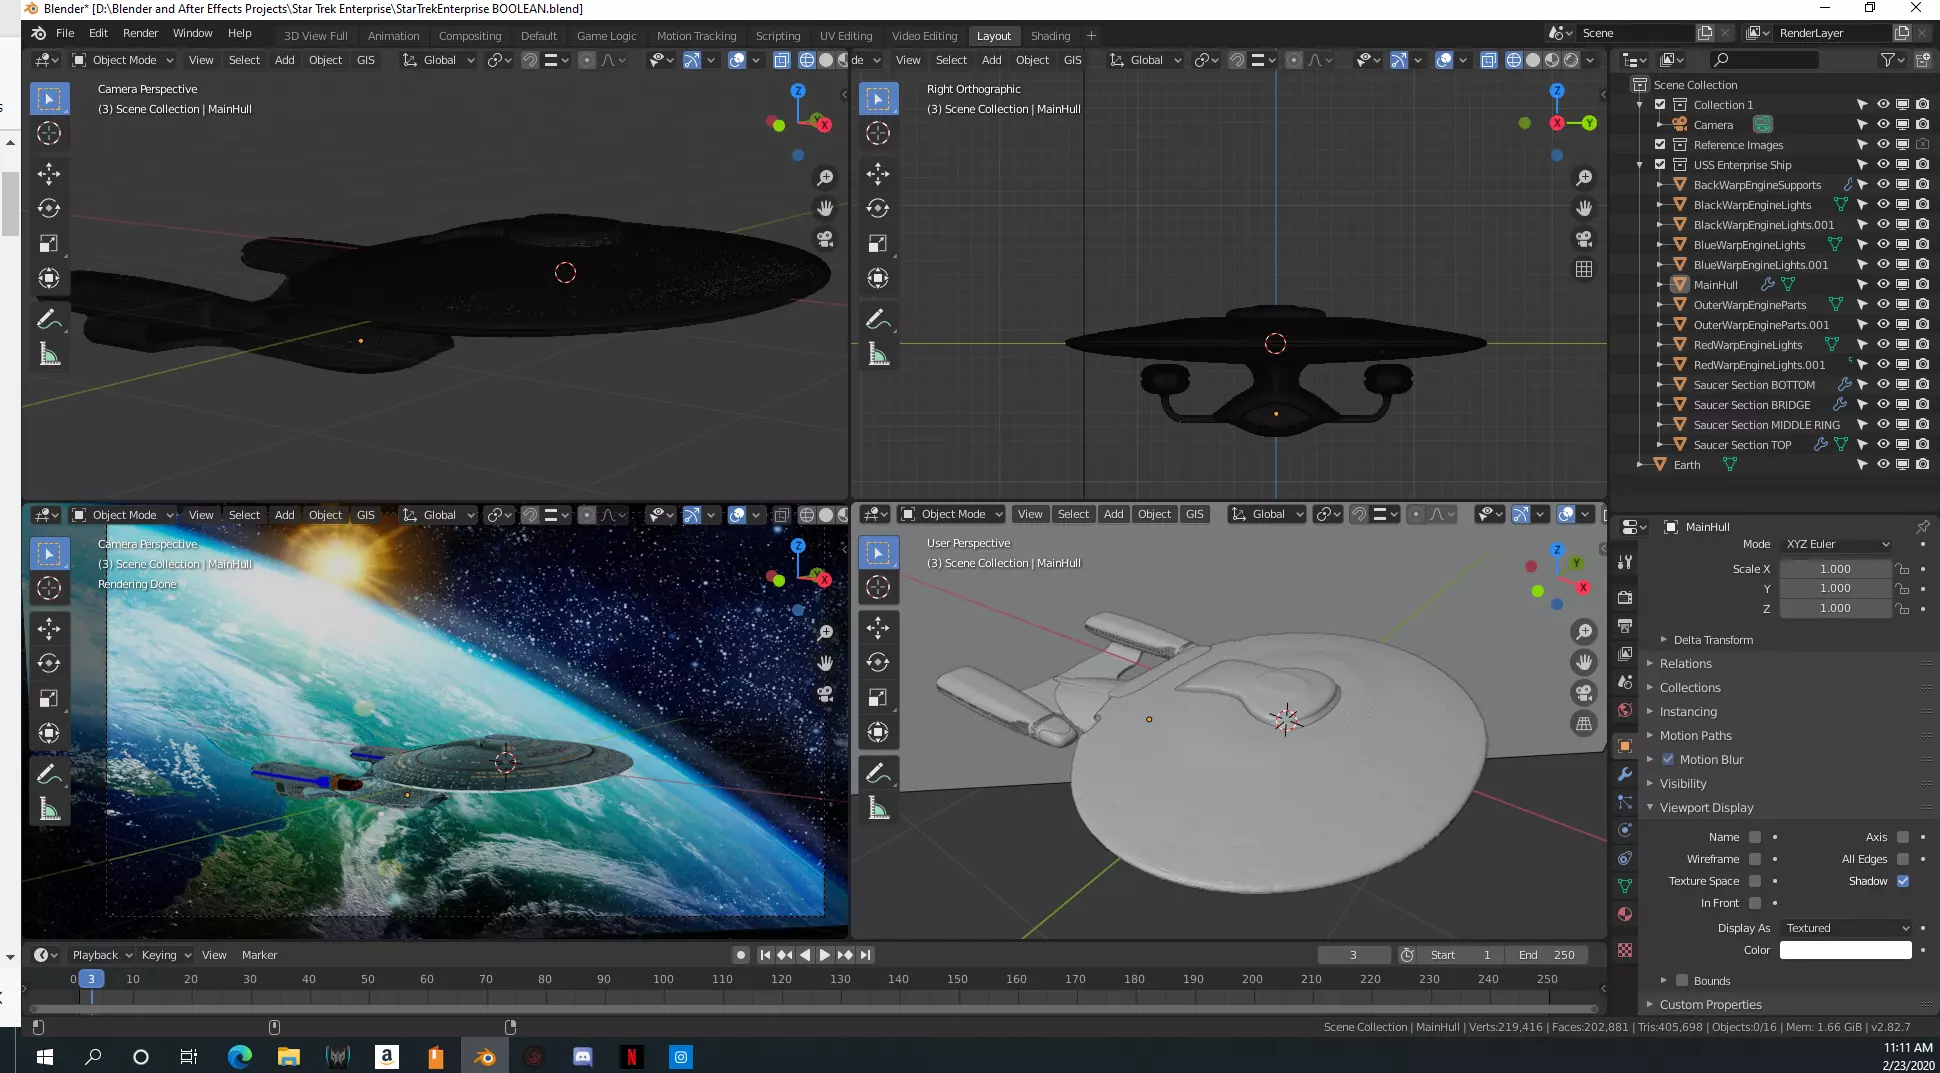Open Active Tool settings tab in Properties
The image size is (1940, 1073).
click(x=1625, y=562)
